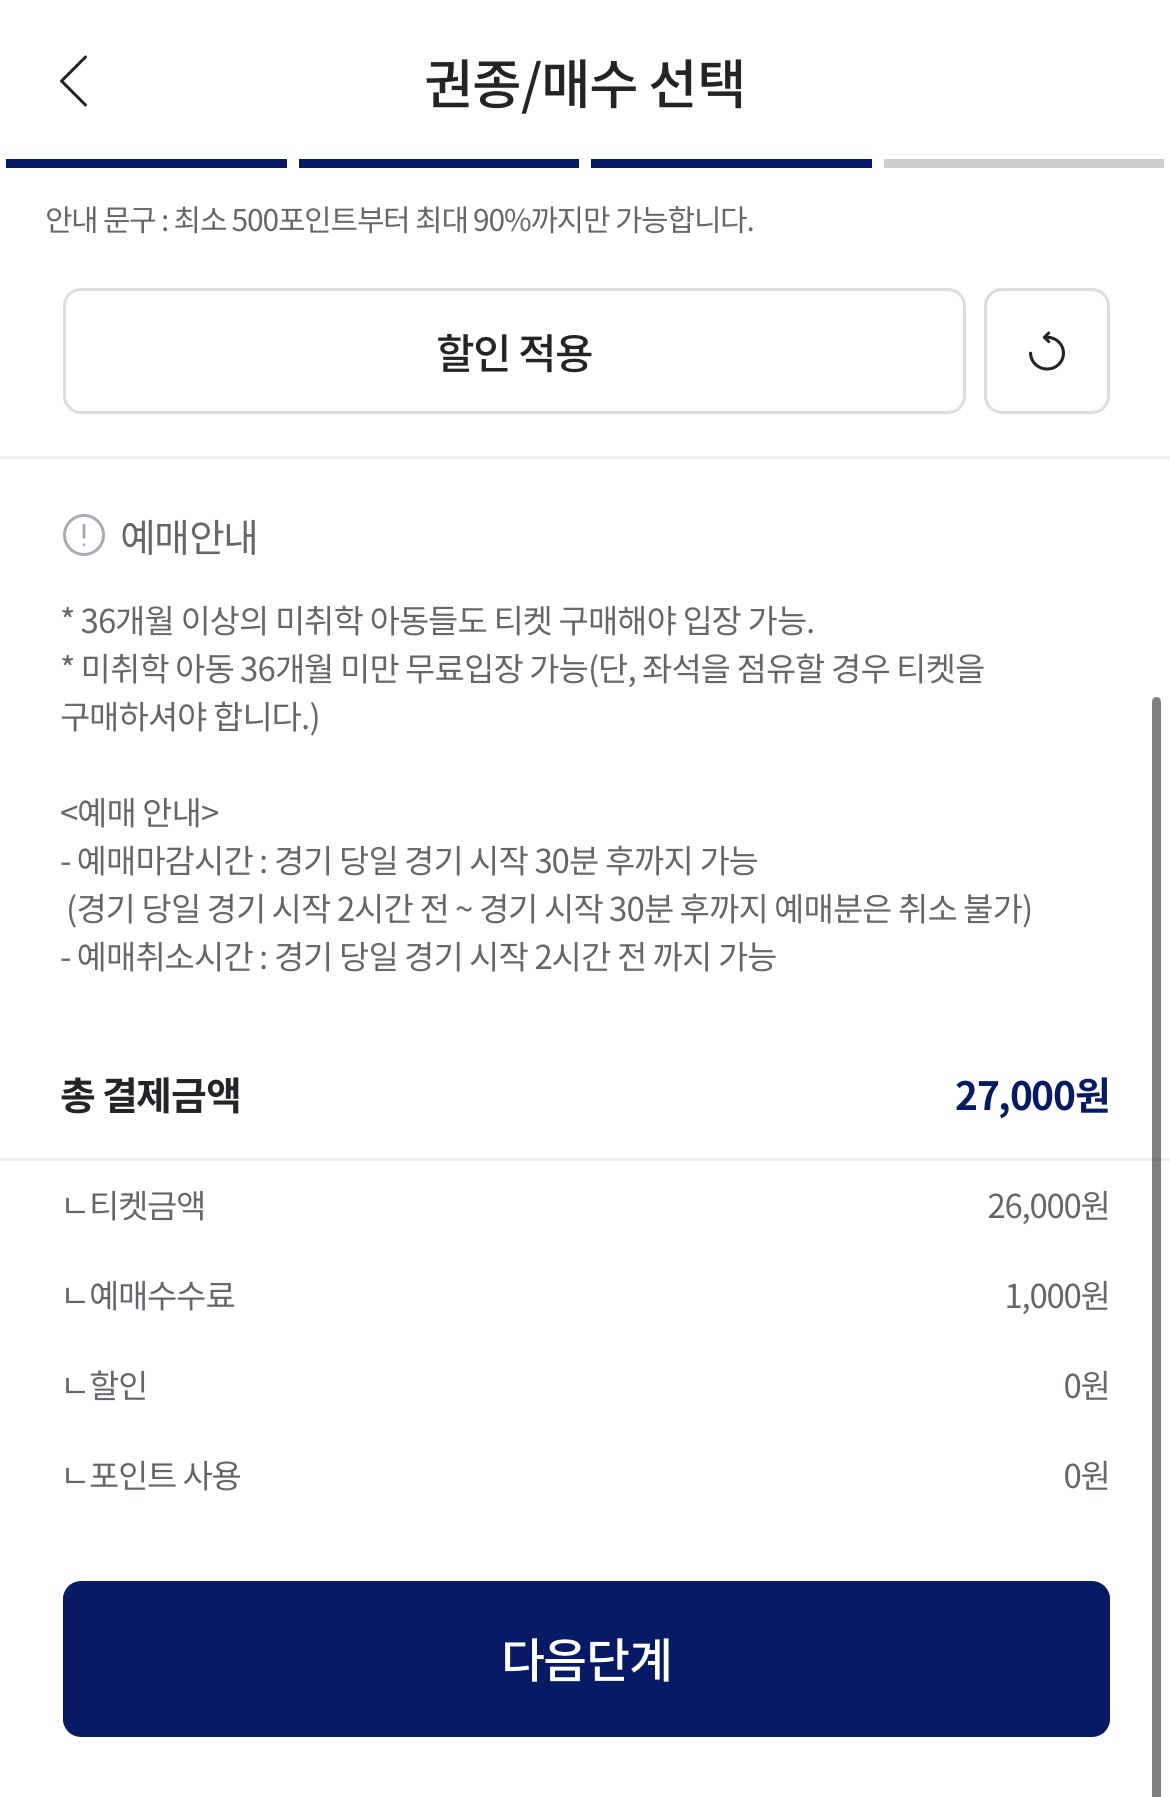
Task: Tap the discount reset refresh icon
Action: click(x=1046, y=351)
